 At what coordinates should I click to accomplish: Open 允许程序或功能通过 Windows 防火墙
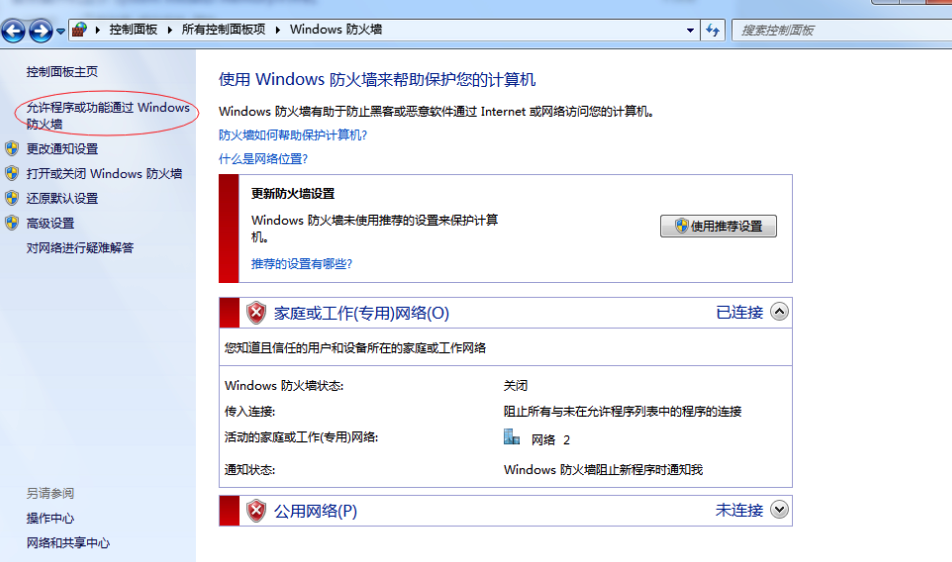108,115
